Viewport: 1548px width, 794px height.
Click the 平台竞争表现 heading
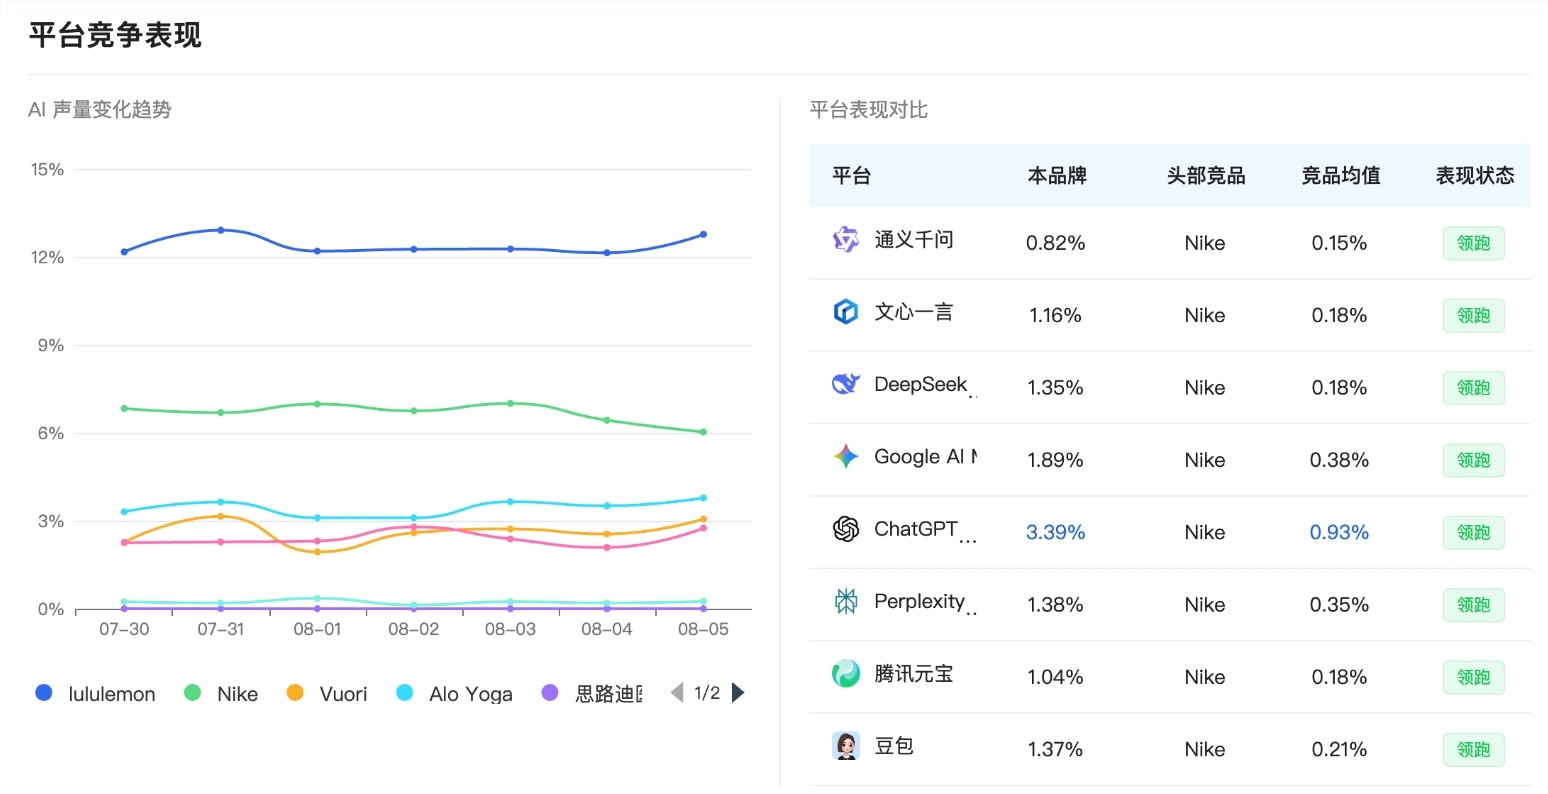pos(115,35)
